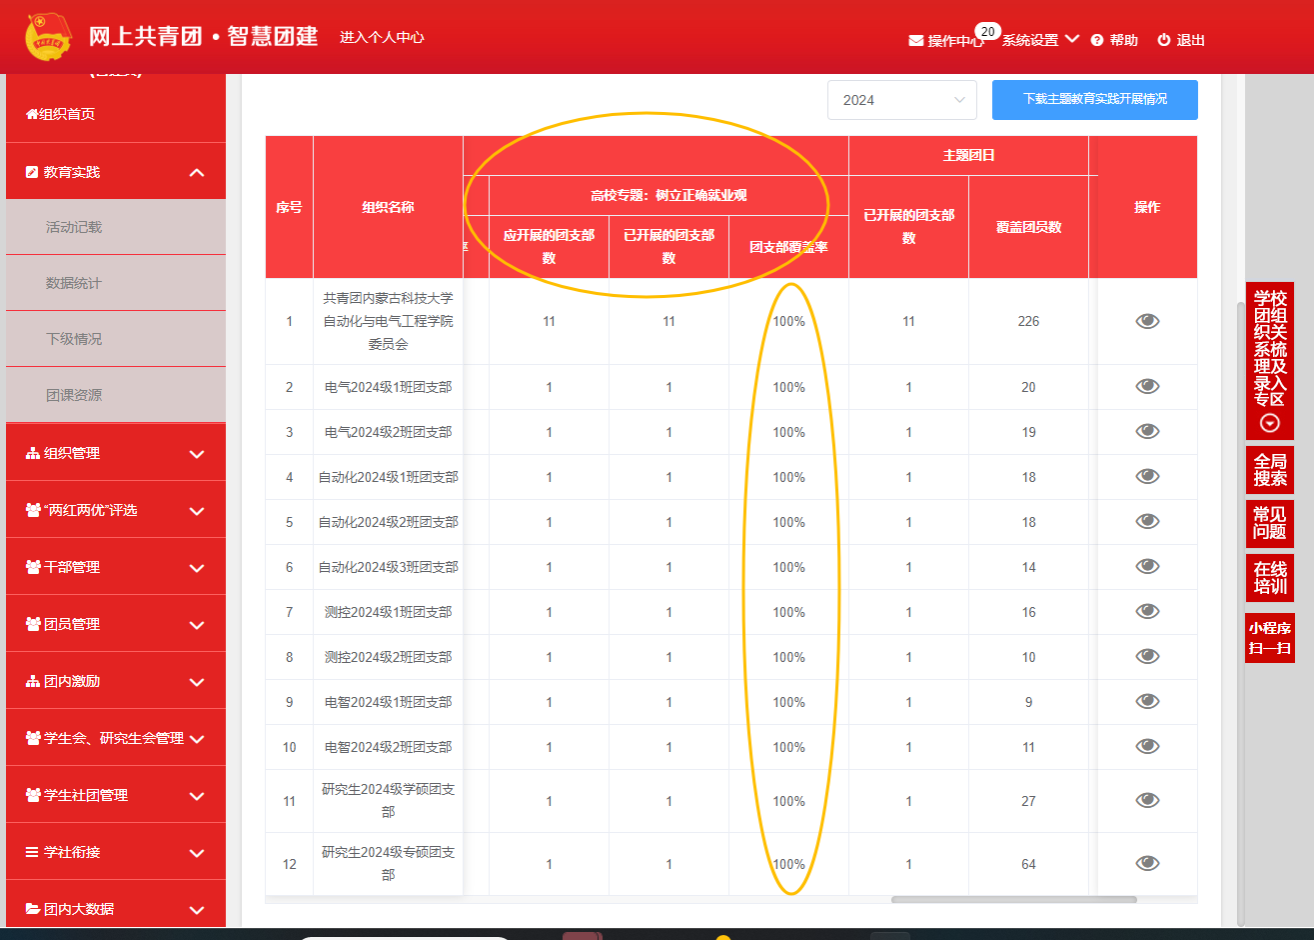1314x940 pixels.
Task: Click the 下载主题教育实践开展情况 button
Action: [1094, 99]
